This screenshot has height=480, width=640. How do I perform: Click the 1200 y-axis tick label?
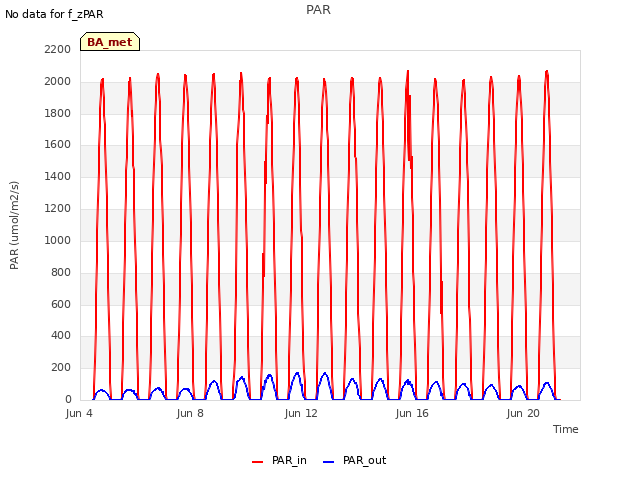[x=58, y=208]
